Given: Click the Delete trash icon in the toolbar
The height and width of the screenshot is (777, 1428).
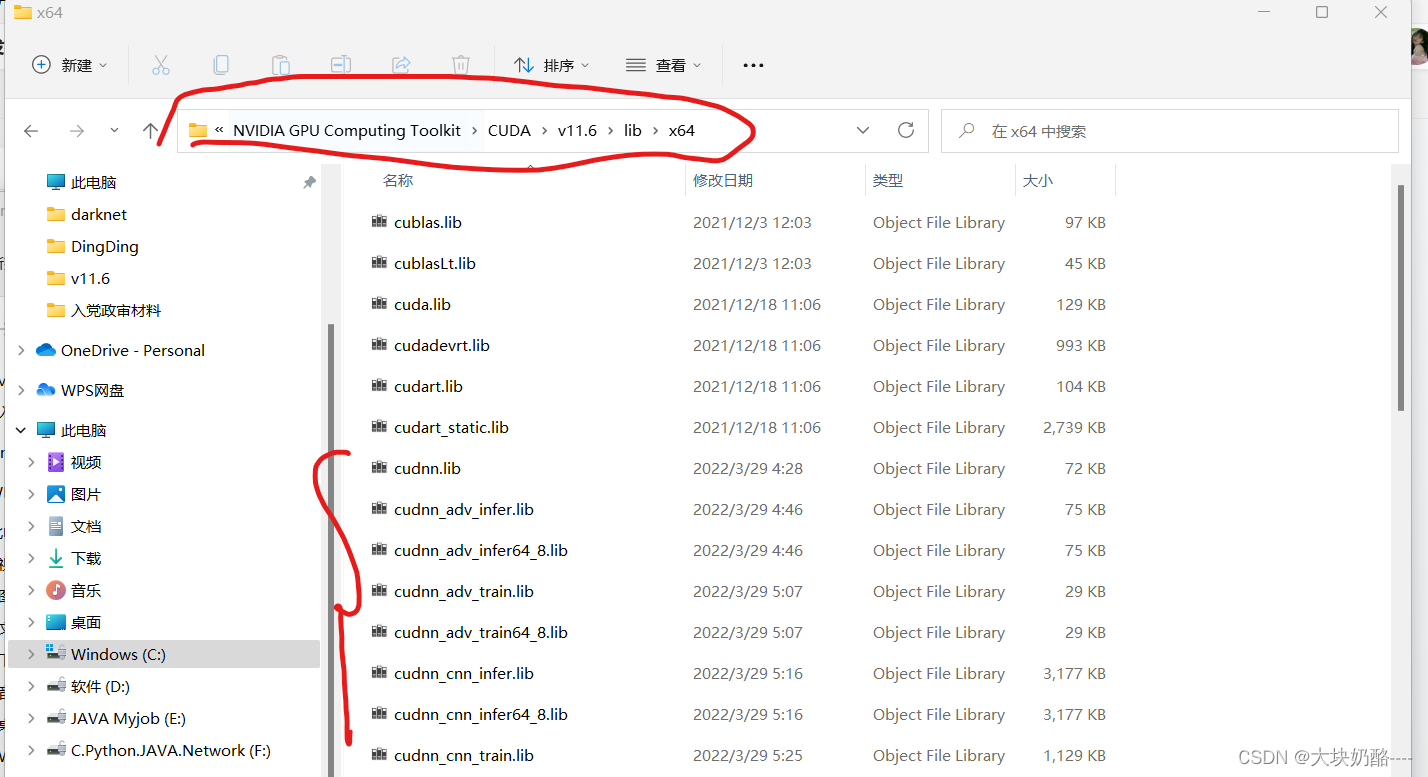Looking at the screenshot, I should point(460,64).
